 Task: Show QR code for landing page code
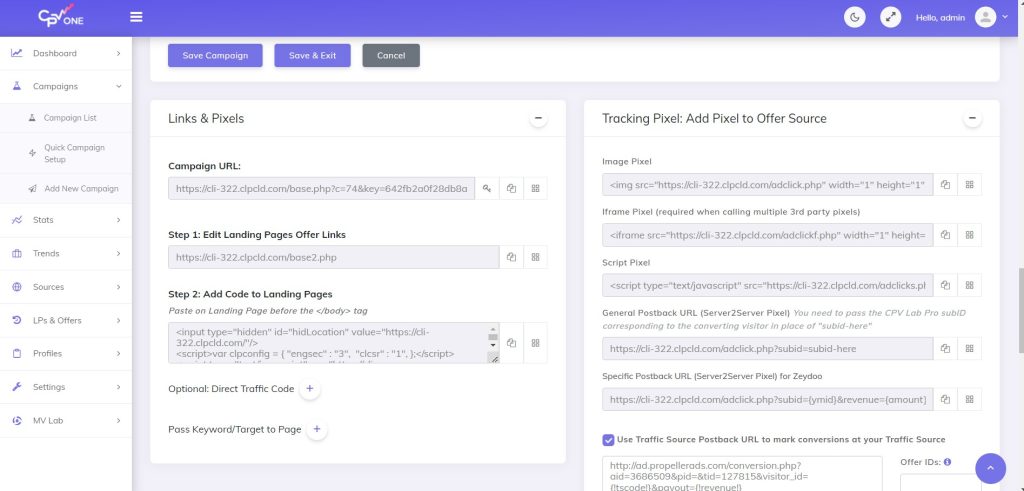pos(536,343)
